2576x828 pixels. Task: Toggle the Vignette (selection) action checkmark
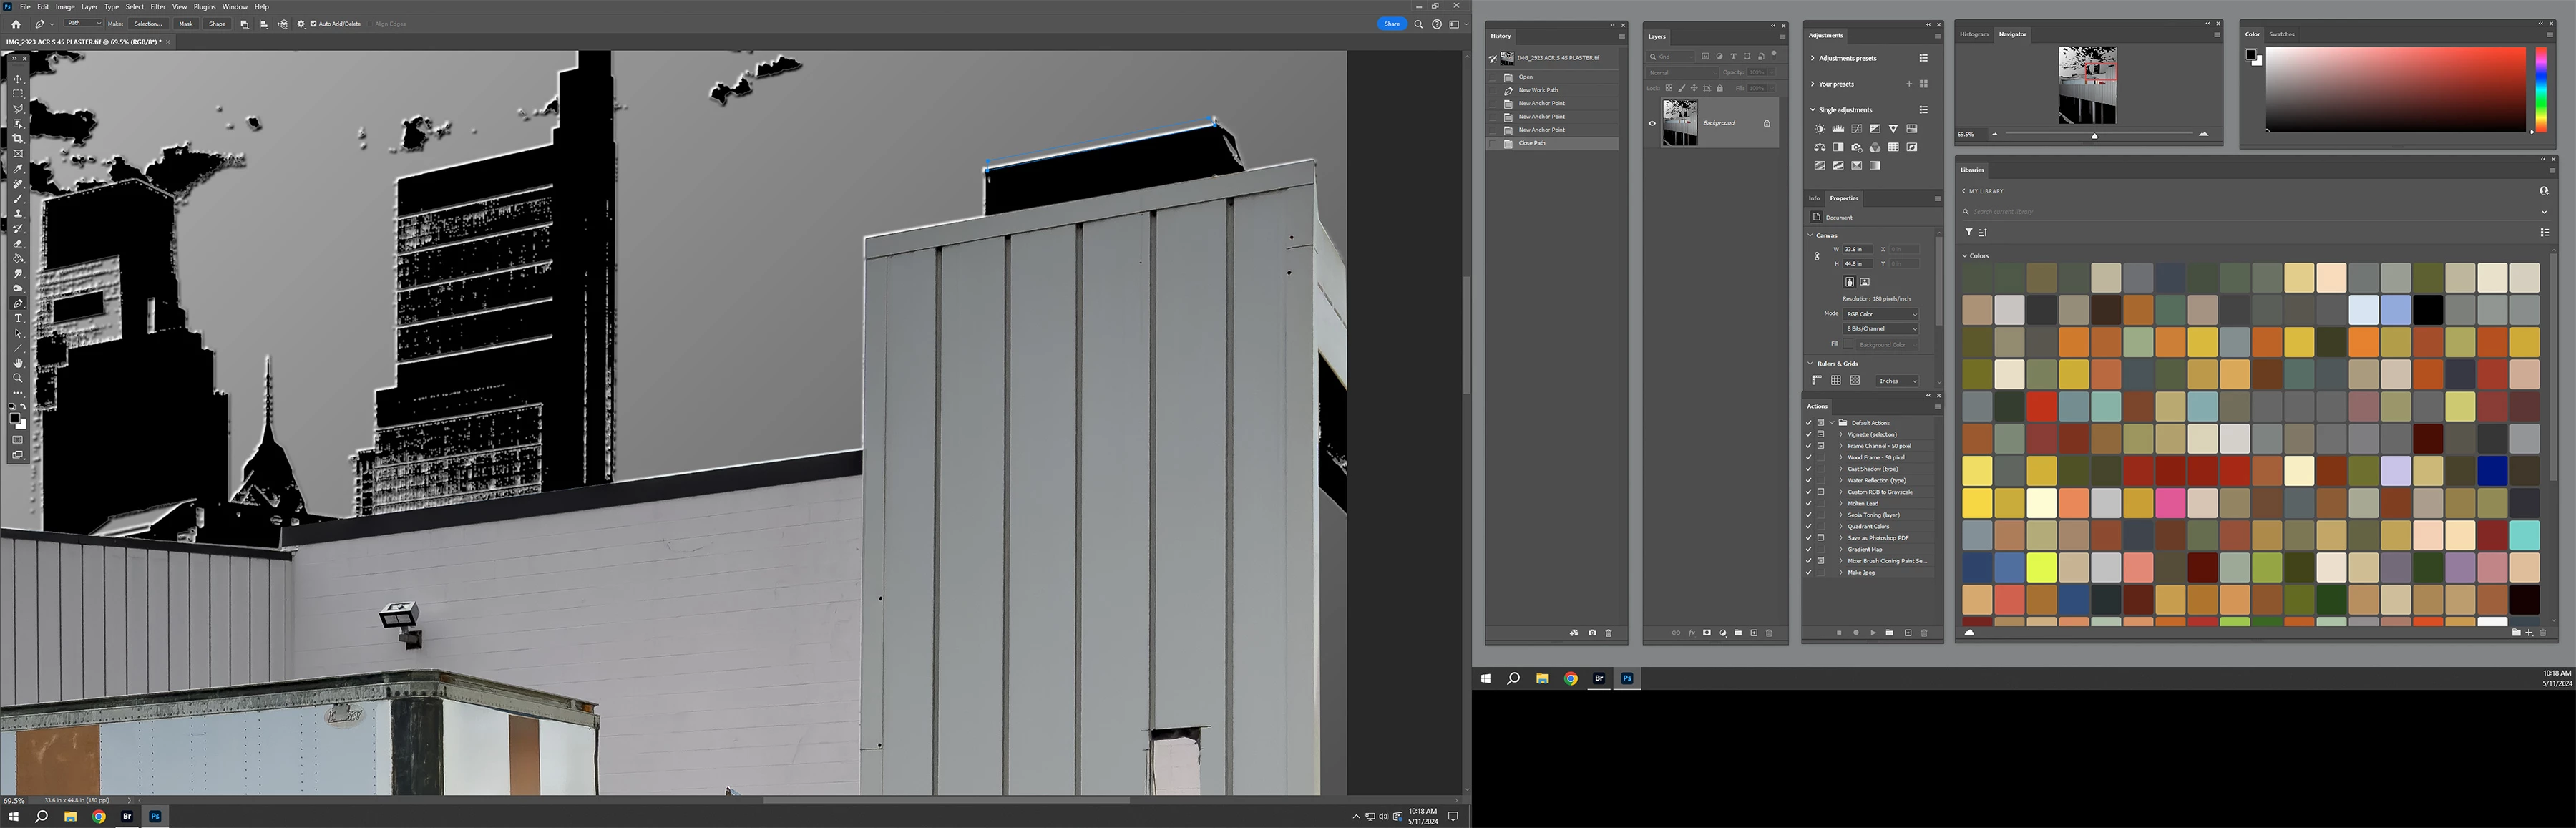coord(1808,434)
